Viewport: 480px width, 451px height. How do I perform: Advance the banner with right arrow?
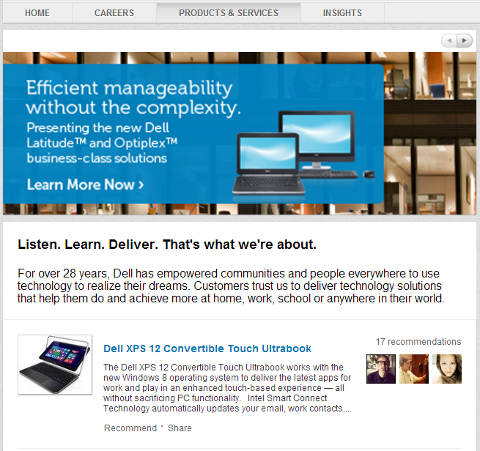click(464, 41)
